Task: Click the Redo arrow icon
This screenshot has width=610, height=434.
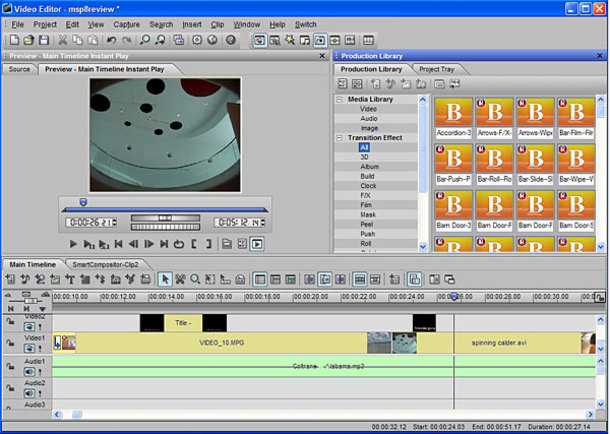Action: click(126, 40)
